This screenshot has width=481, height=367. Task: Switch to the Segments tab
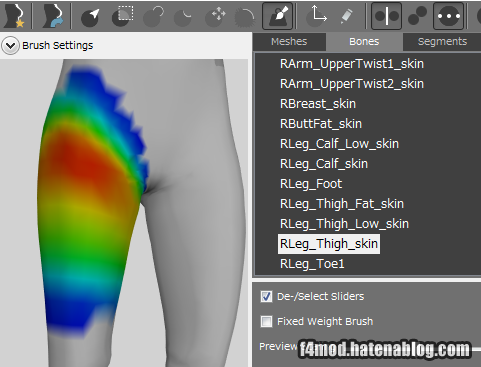pyautogui.click(x=442, y=41)
